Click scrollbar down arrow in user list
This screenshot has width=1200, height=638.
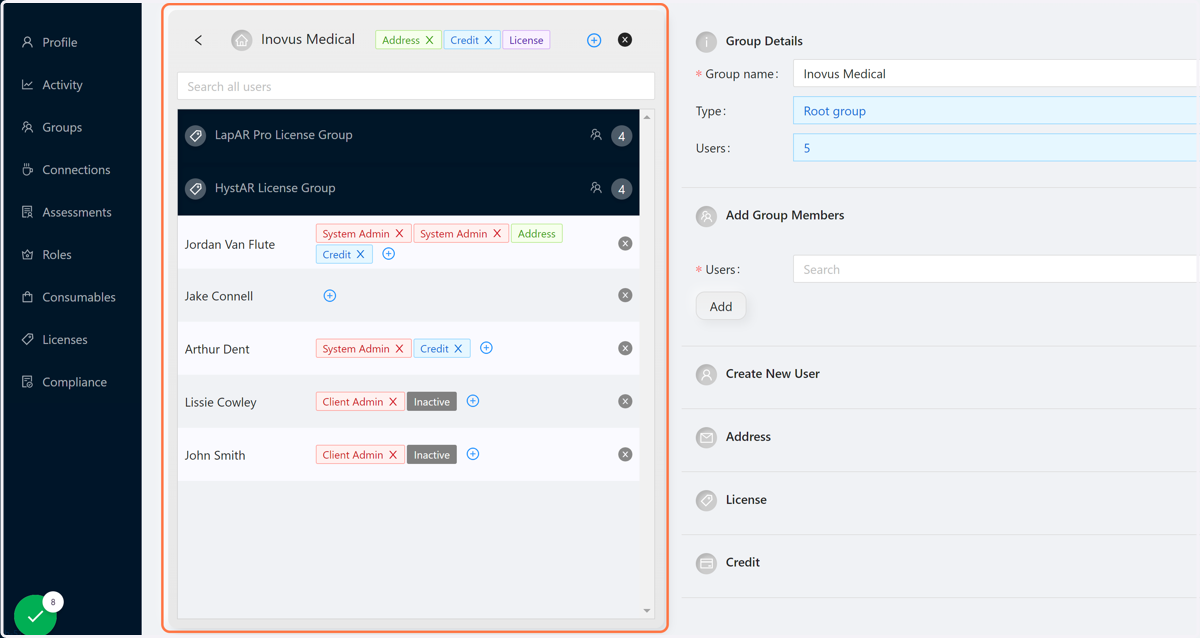647,611
